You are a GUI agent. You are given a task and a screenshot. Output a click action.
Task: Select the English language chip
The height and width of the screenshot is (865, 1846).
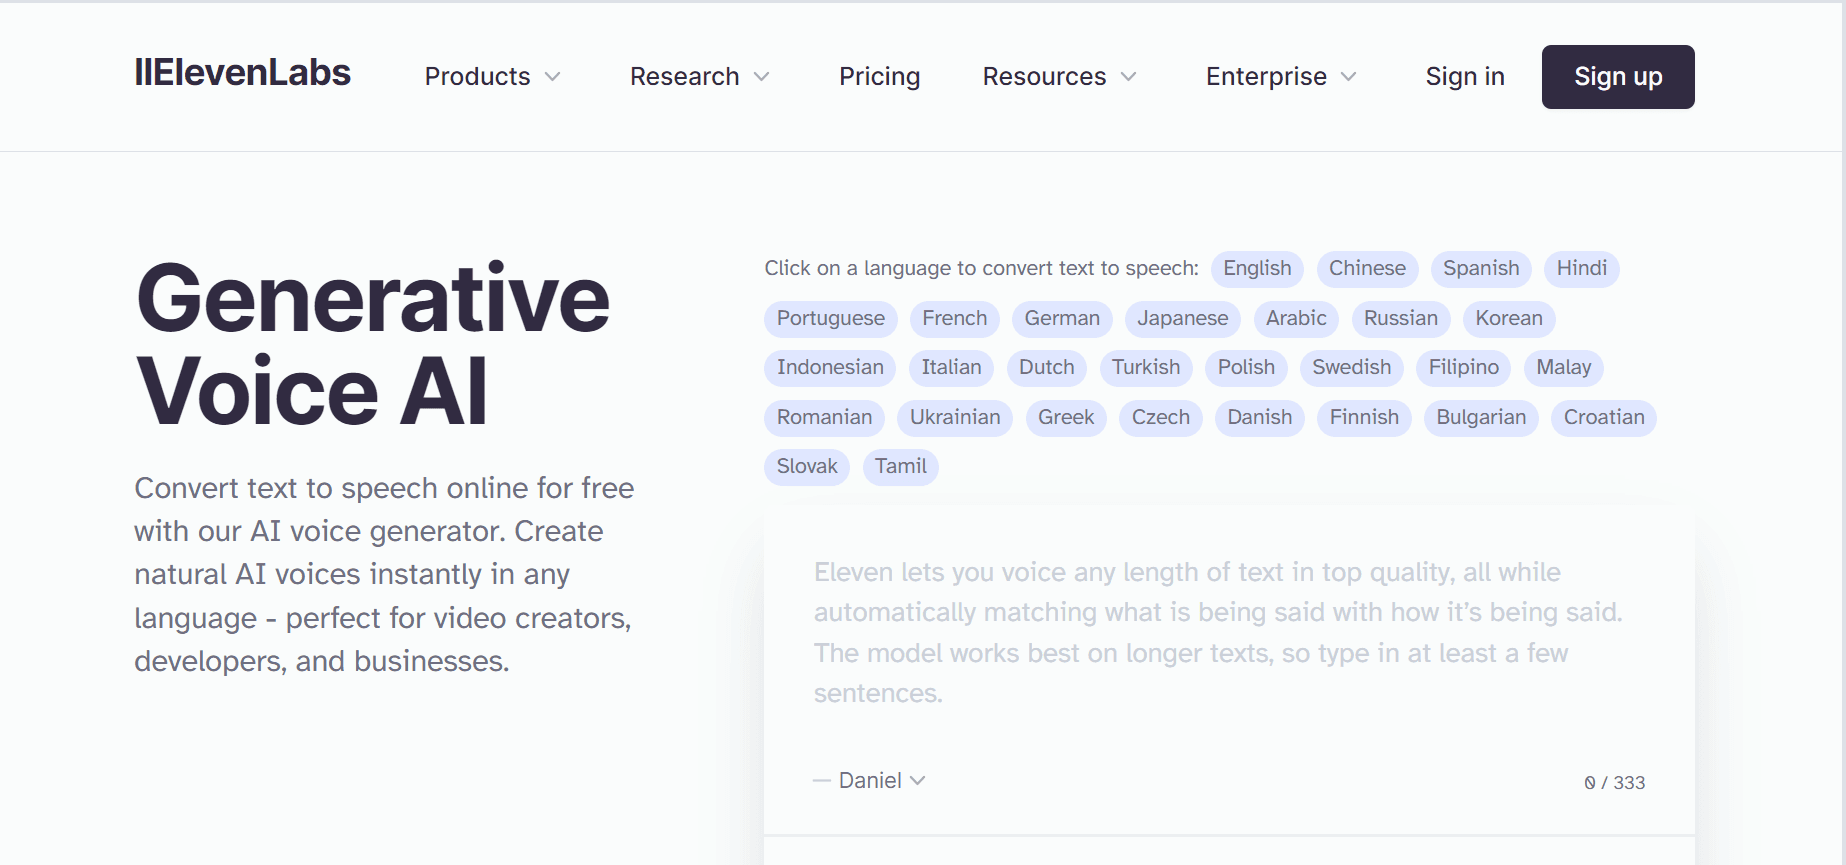coord(1257,269)
